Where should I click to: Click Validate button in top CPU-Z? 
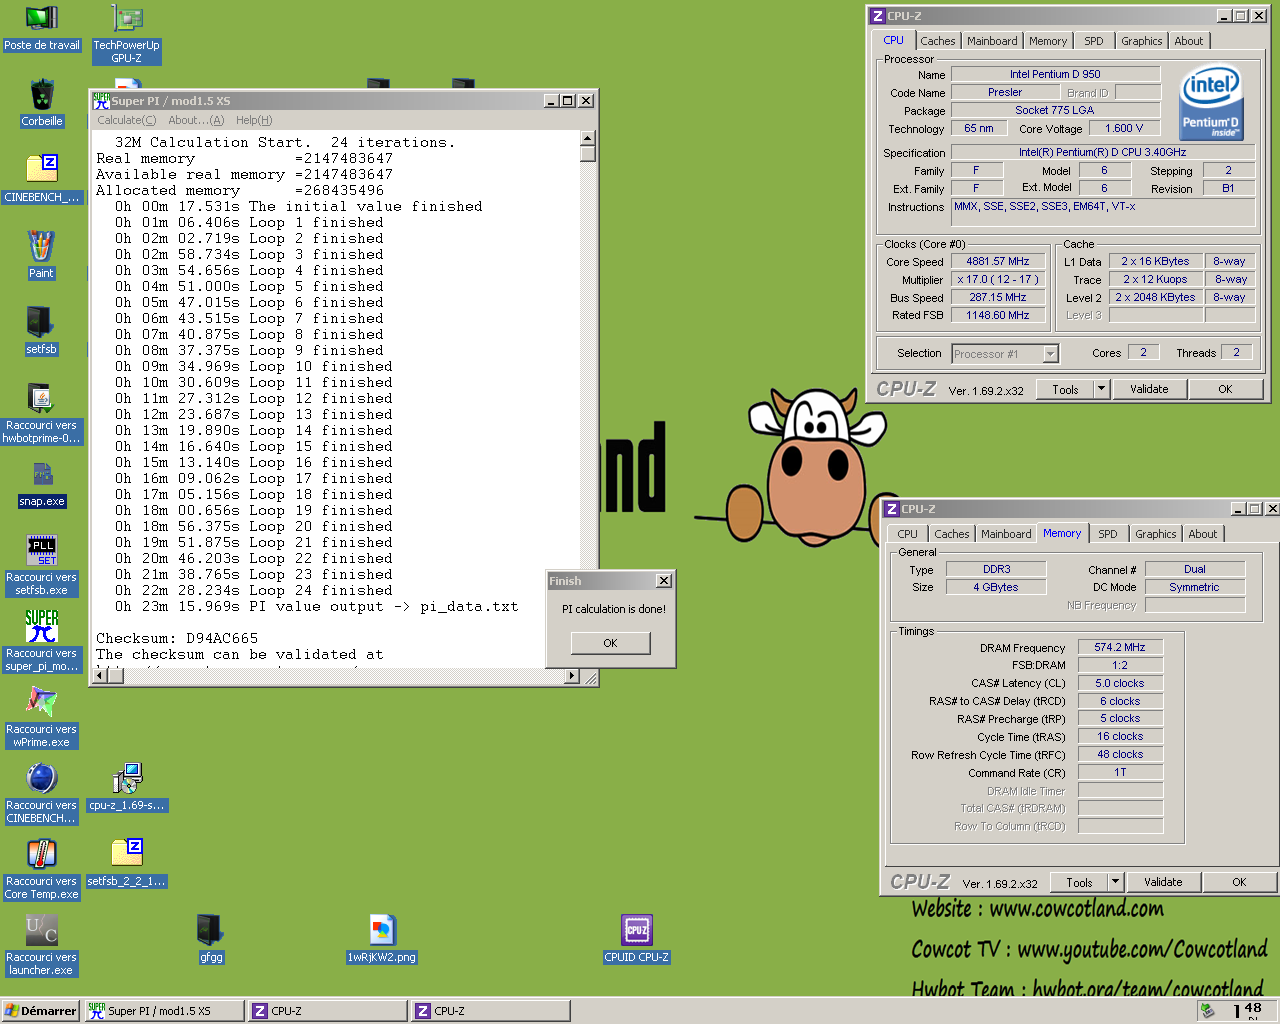(1149, 389)
